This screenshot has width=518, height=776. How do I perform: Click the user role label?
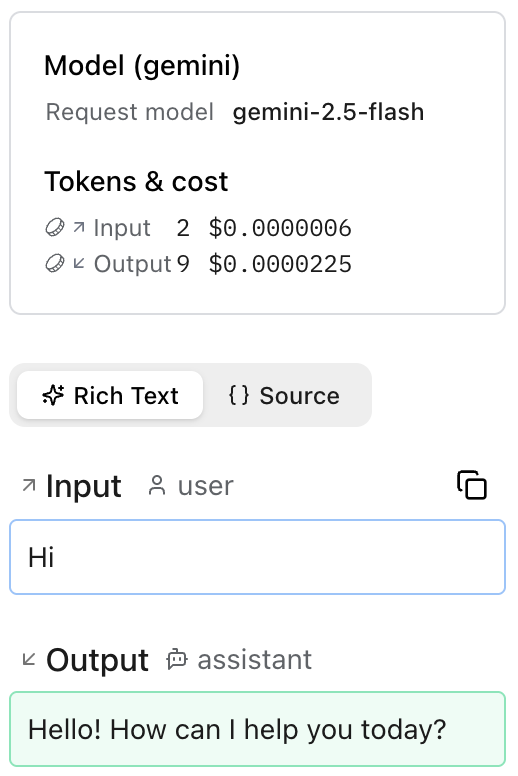coord(205,486)
